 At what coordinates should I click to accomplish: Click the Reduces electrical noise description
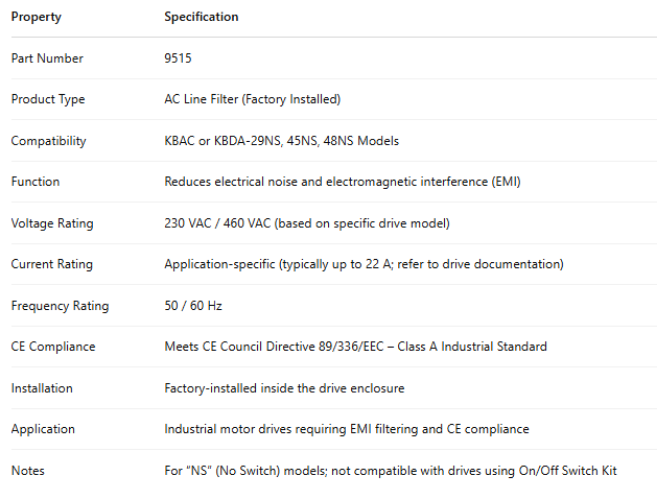point(342,182)
